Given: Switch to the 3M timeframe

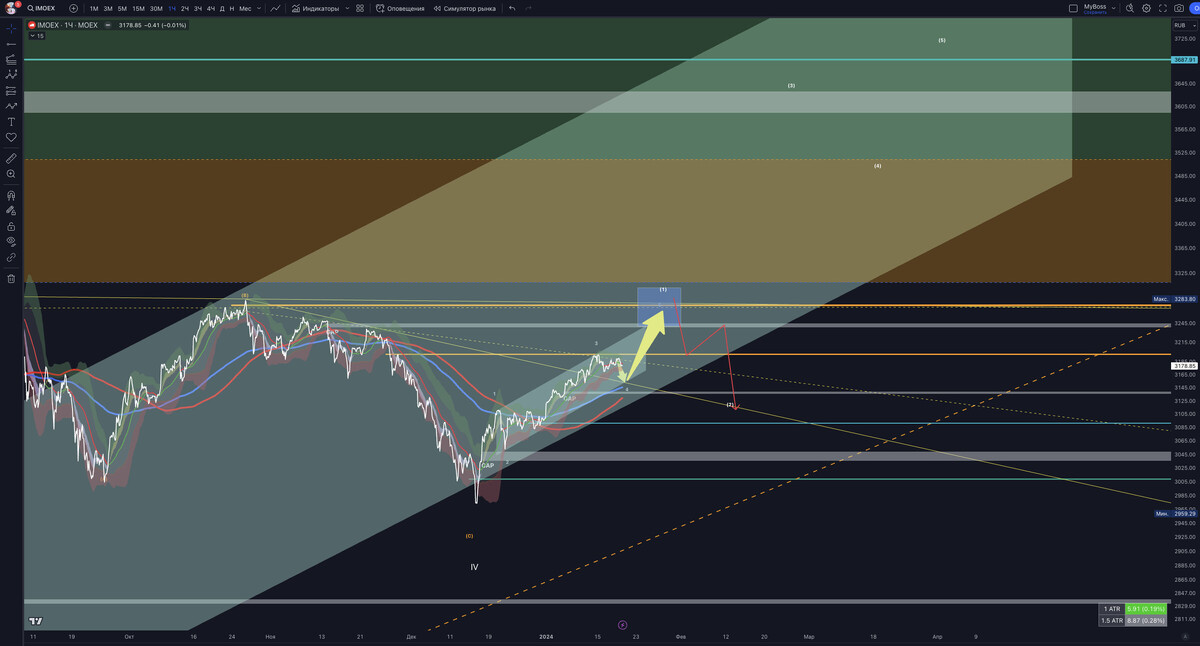Looking at the screenshot, I should point(108,8).
